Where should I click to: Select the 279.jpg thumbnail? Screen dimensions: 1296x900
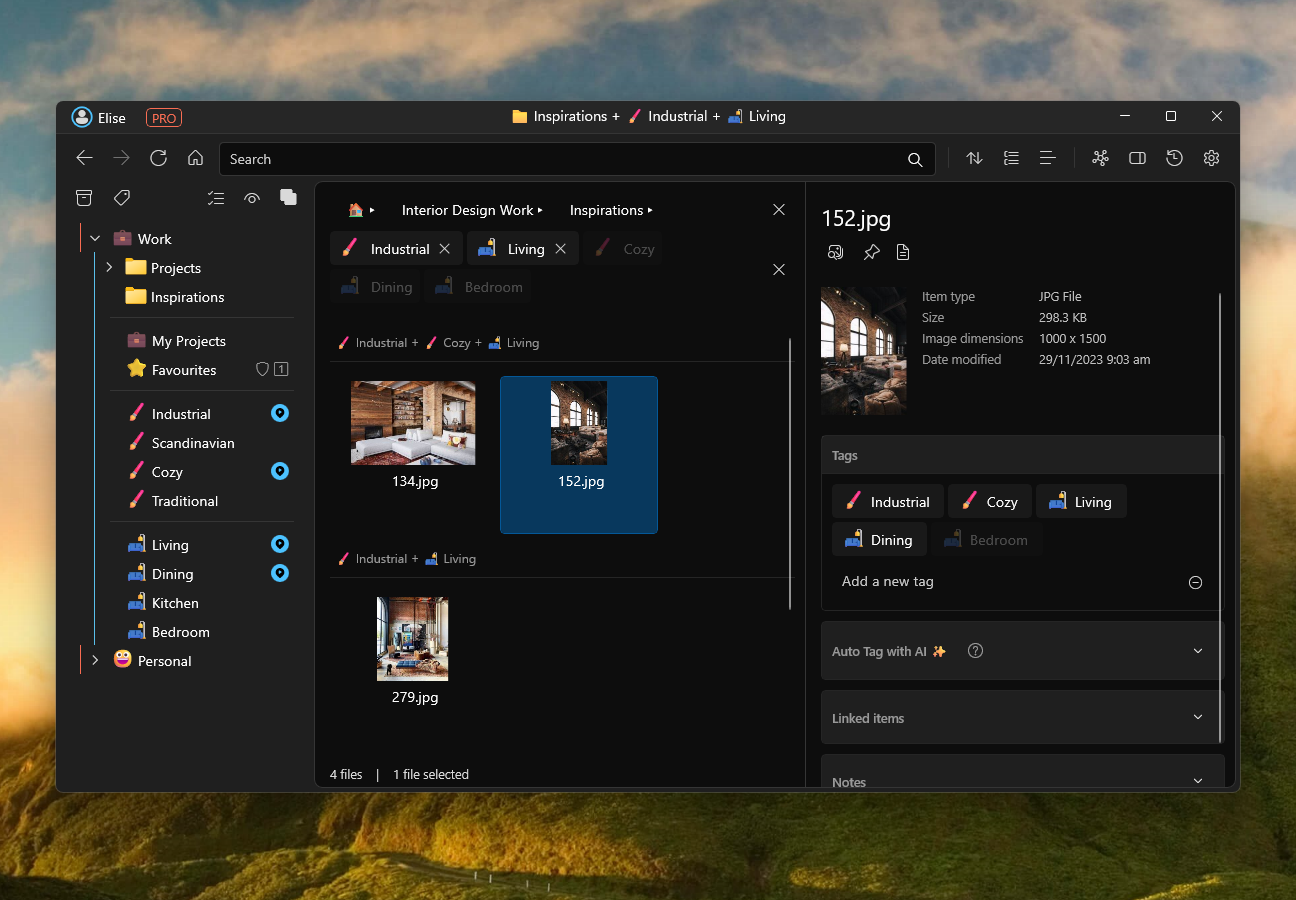tap(413, 639)
